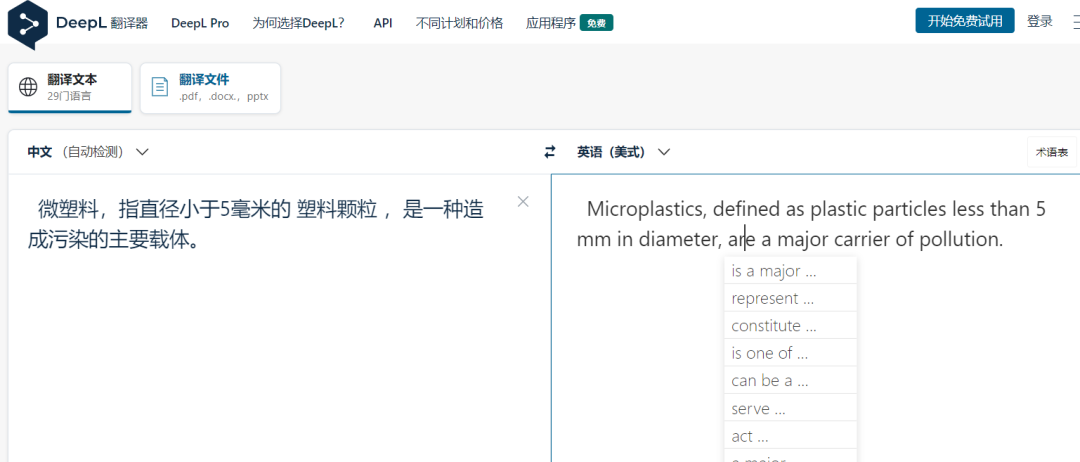Image resolution: width=1080 pixels, height=462 pixels.
Task: Swap languages with the arrows icon
Action: point(550,152)
